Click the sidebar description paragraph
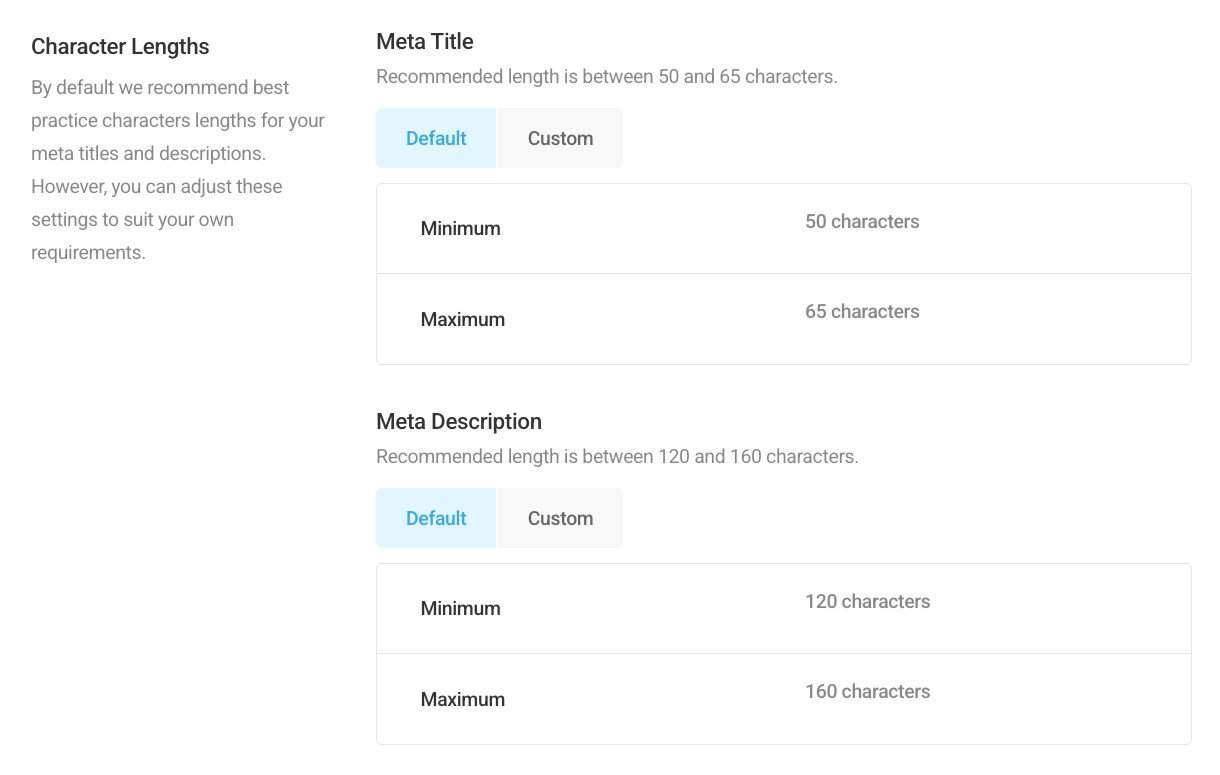 pyautogui.click(x=178, y=169)
